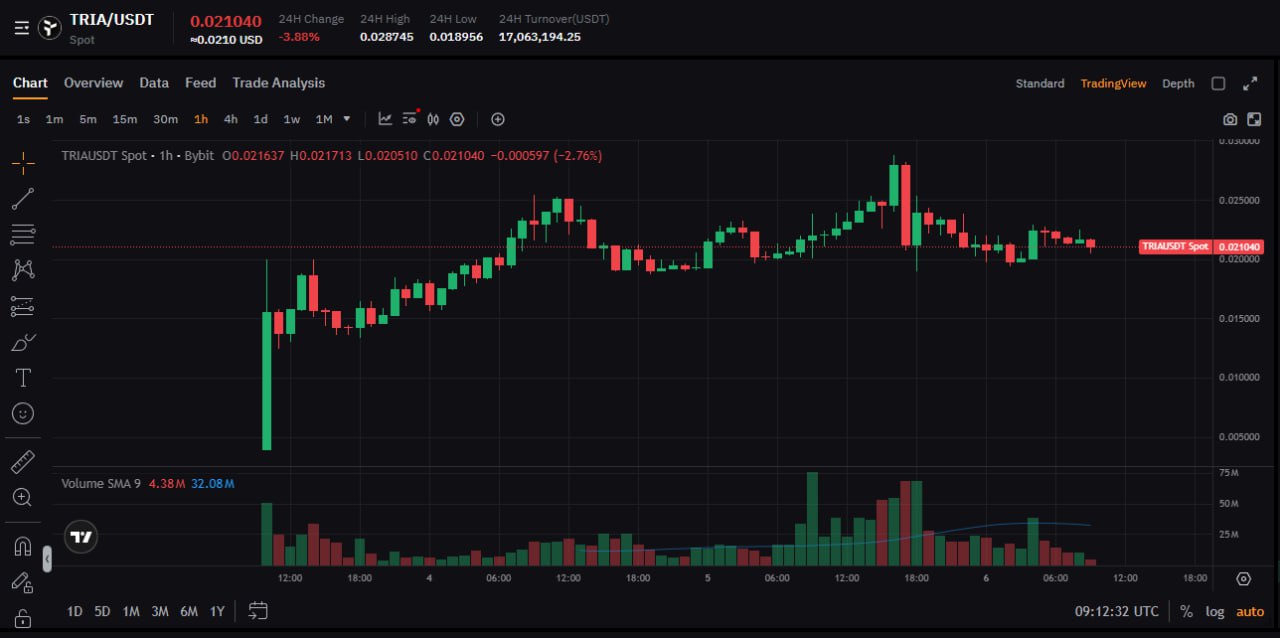Open the hamburger menu beside TRIA/USDT
1280x638 pixels.
click(22, 28)
